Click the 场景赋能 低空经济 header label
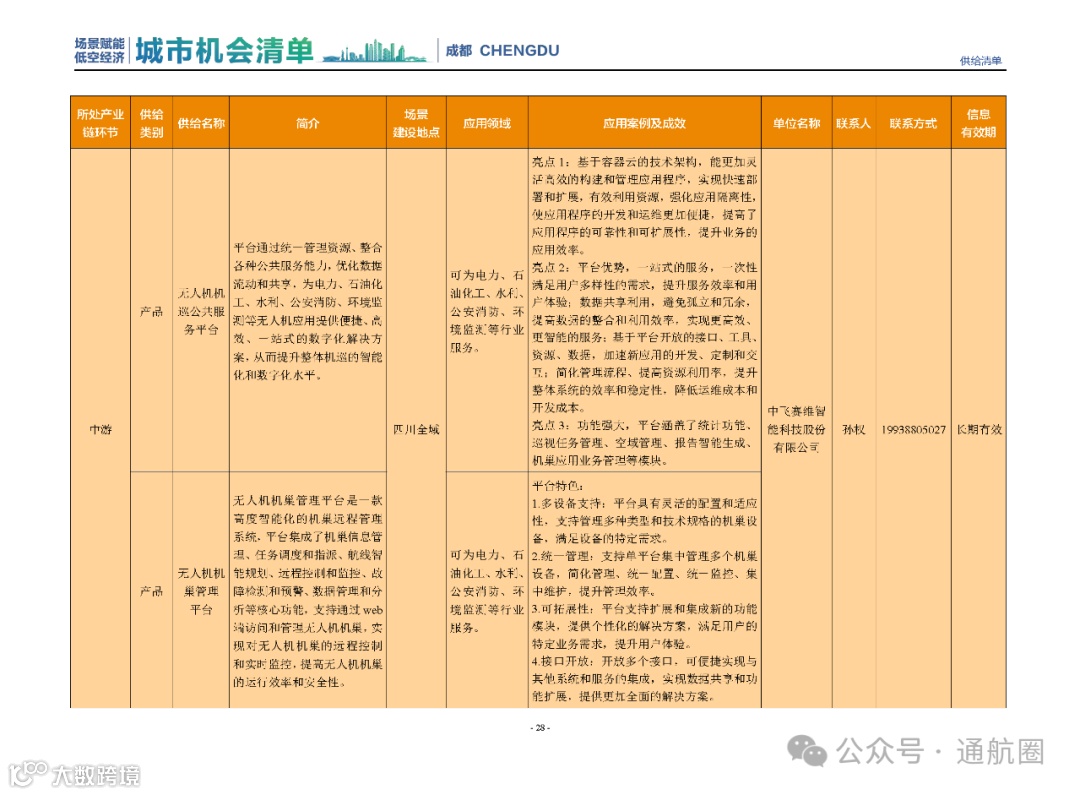The height and width of the screenshot is (795, 1080). click(x=100, y=50)
